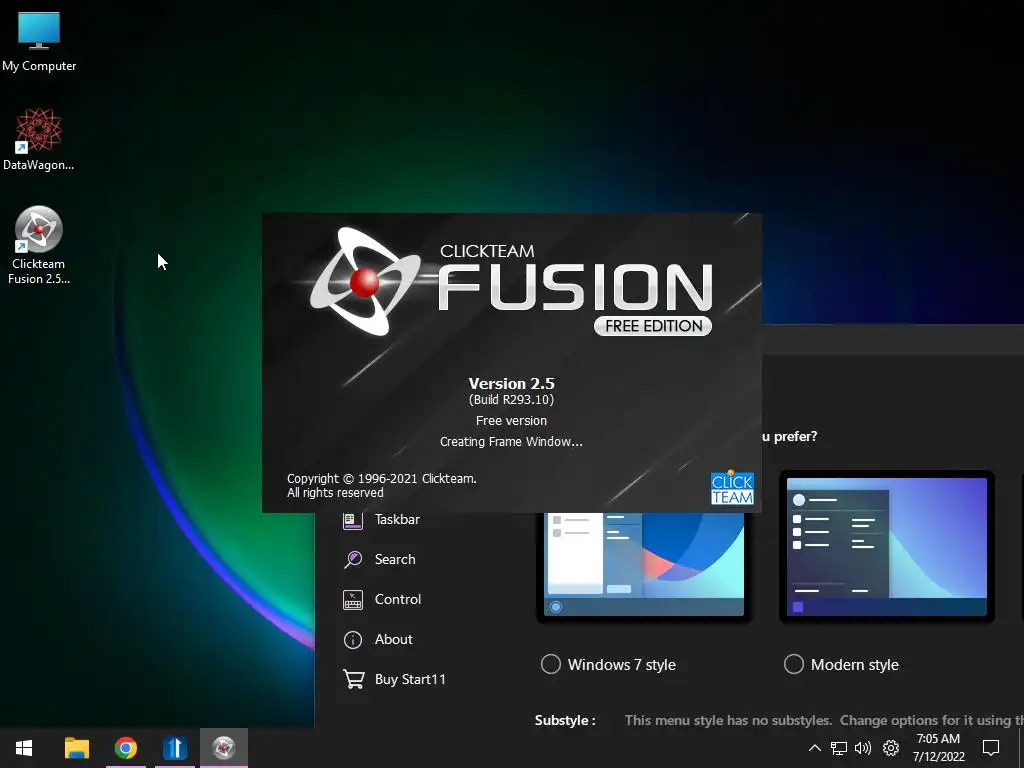Click the Control keyboard sidebar icon
Viewport: 1024px width, 768px height.
[x=353, y=600]
